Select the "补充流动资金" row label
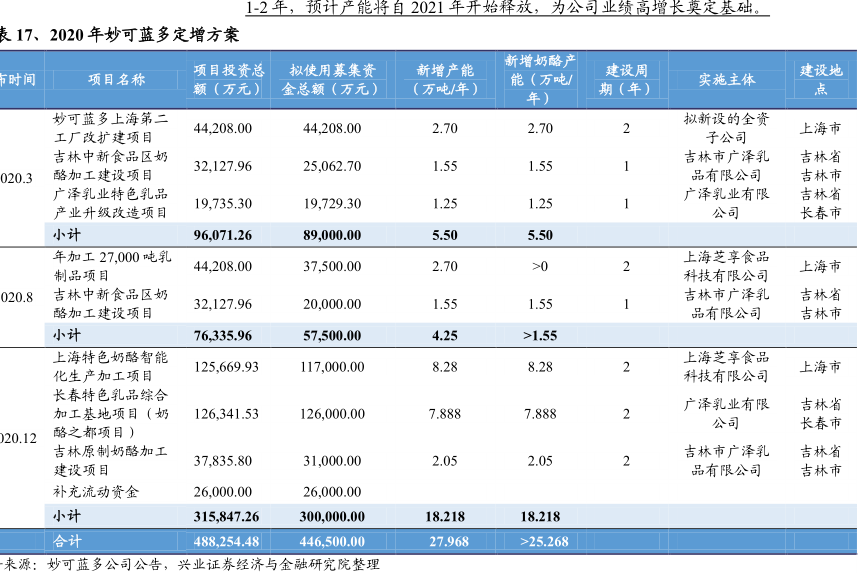Image resolution: width=867 pixels, height=581 pixels. pos(96,491)
